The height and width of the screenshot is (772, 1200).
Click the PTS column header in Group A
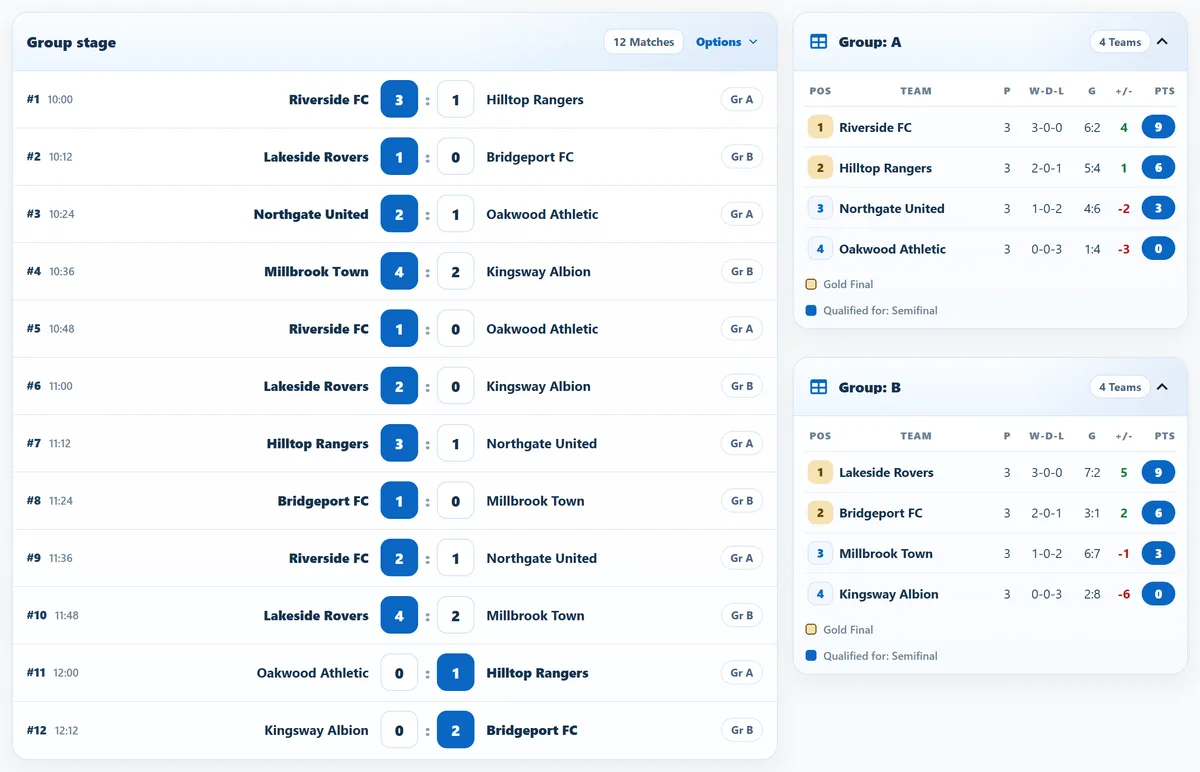[1164, 91]
